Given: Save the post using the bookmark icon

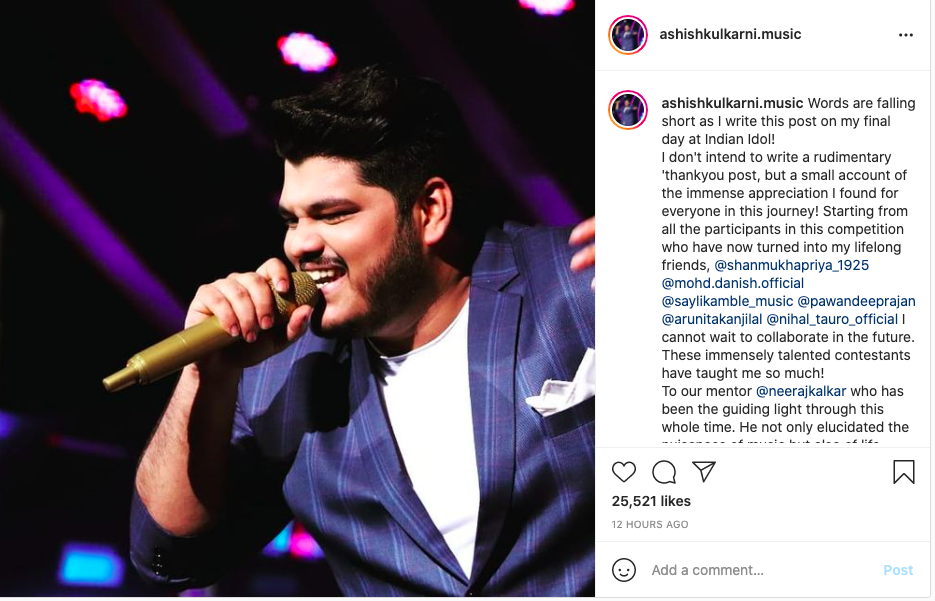Looking at the screenshot, I should [903, 472].
